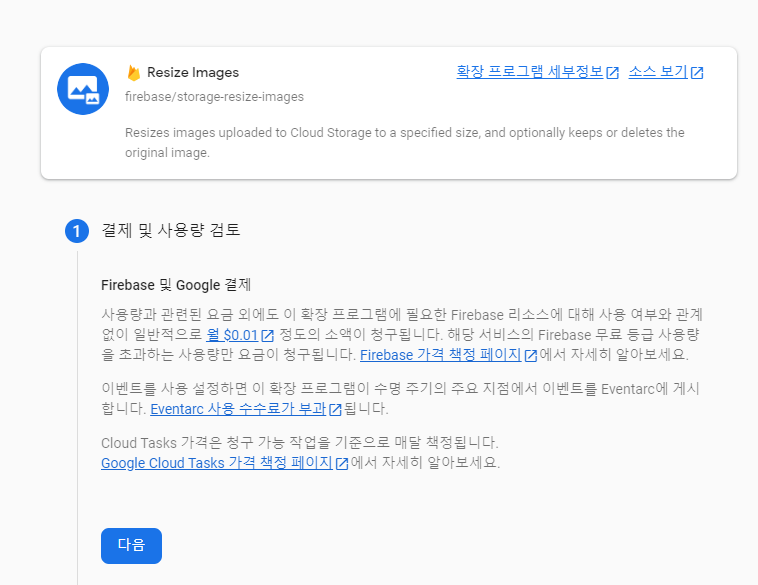This screenshot has width=758, height=585.
Task: Click external-link icon after Firebase 가격 책정 페이지
Action: click(530, 355)
